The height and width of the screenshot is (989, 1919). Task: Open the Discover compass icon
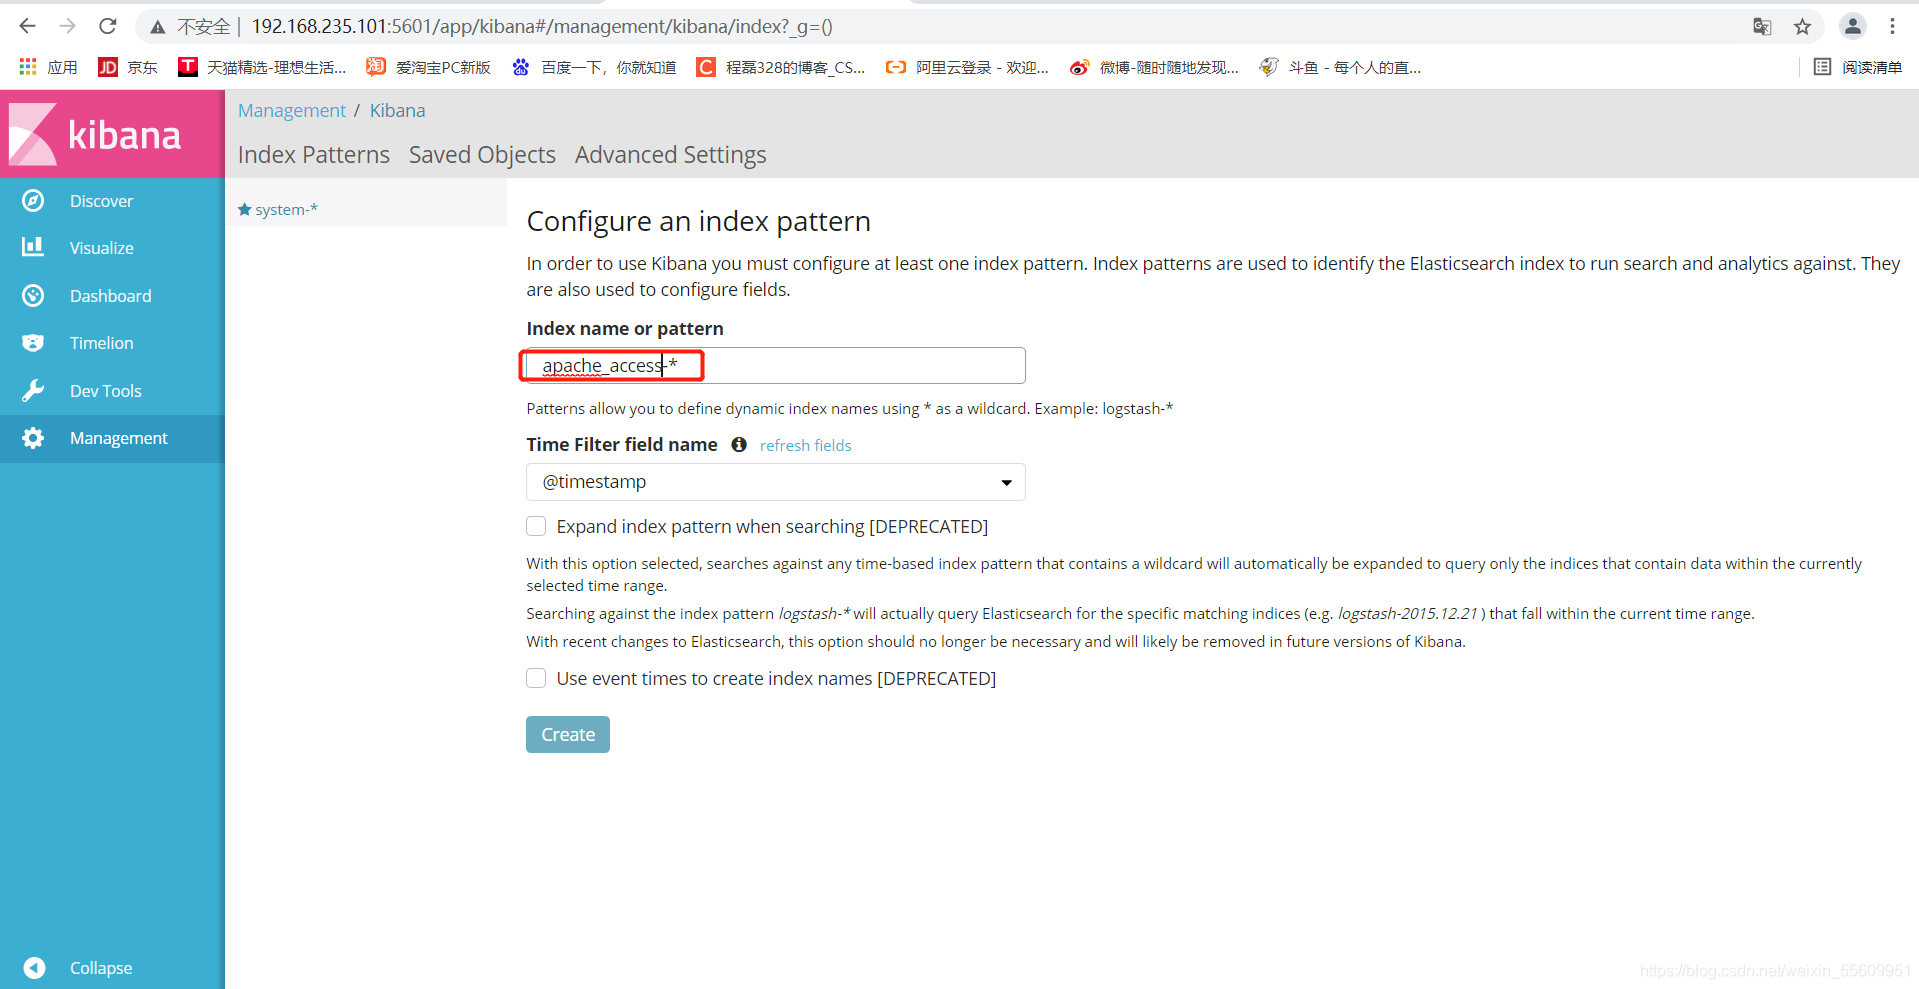pyautogui.click(x=33, y=201)
